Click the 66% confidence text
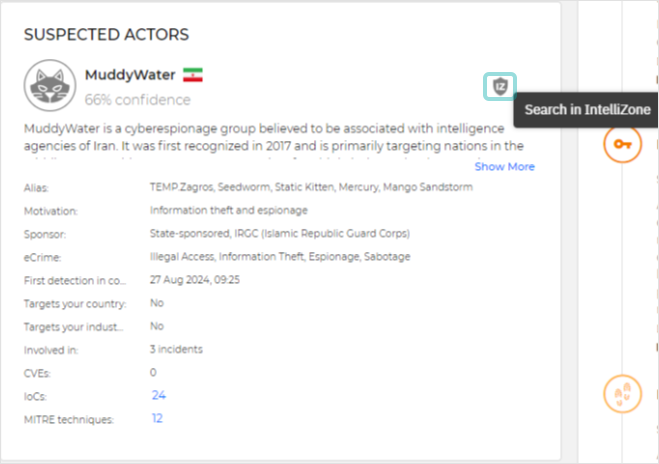Image resolution: width=659 pixels, height=464 pixels. pyautogui.click(x=137, y=100)
